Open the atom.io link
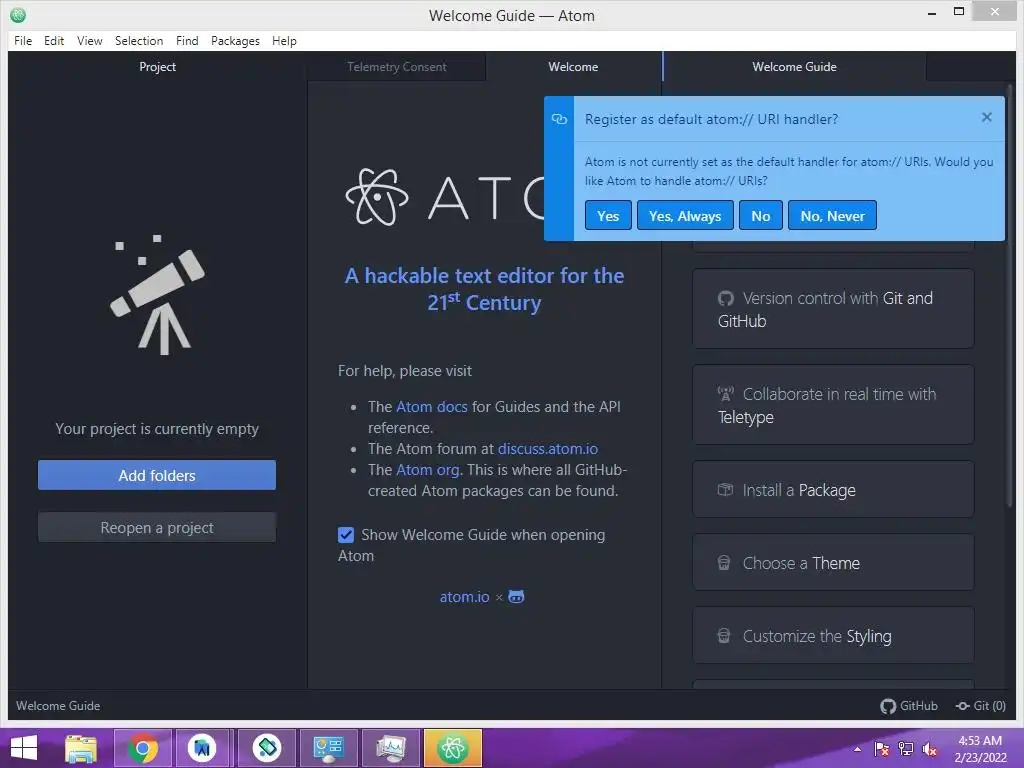Image resolution: width=1024 pixels, height=768 pixels. [x=464, y=597]
